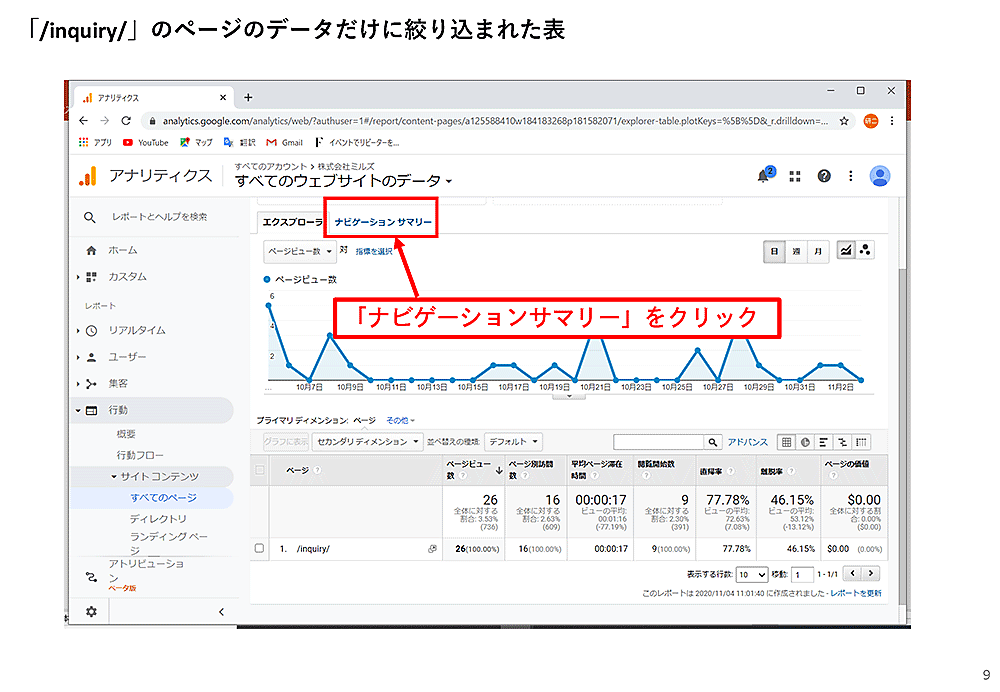Open the admin settings gear icon
The height and width of the screenshot is (692, 1000).
click(91, 611)
